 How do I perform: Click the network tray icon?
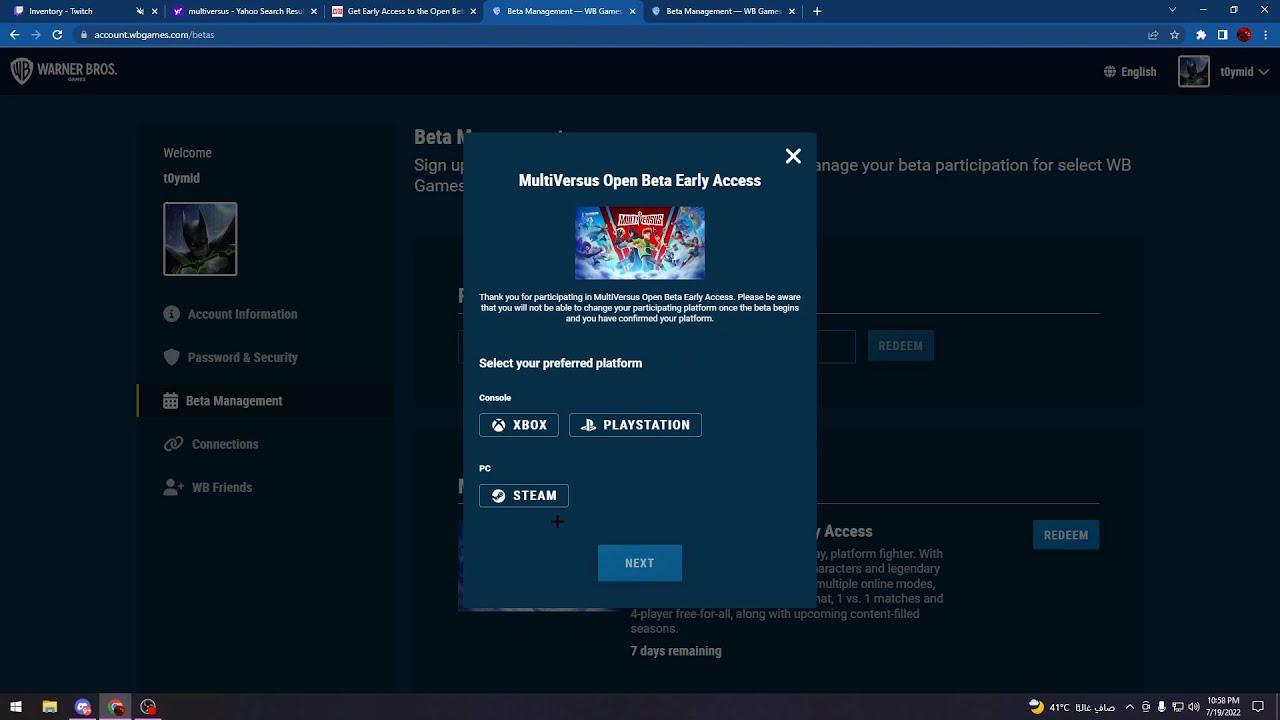pyautogui.click(x=1177, y=707)
